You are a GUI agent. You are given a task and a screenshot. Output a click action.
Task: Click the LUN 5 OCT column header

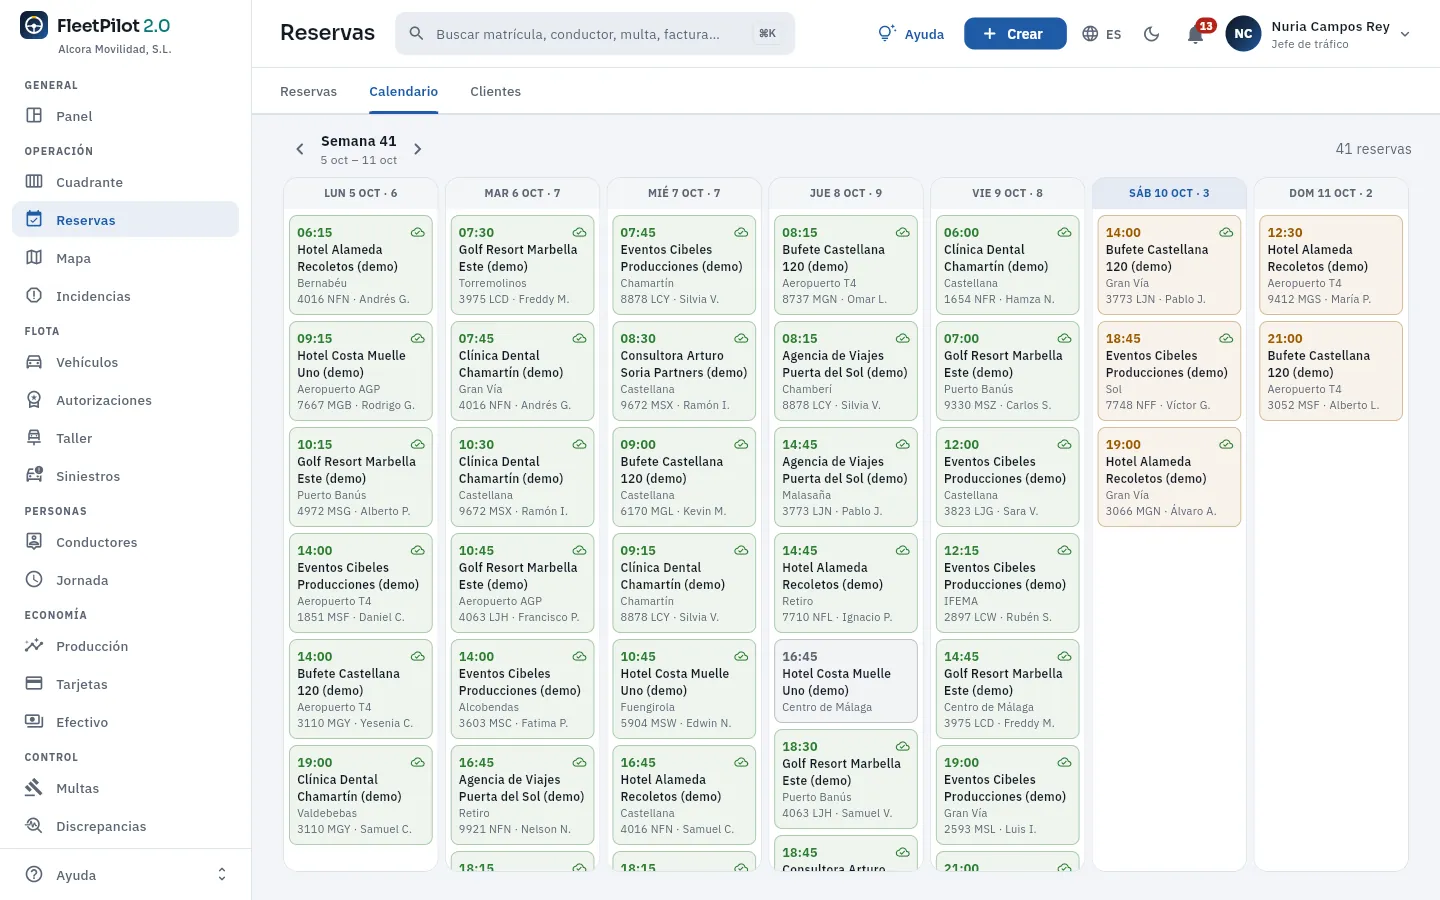360,193
